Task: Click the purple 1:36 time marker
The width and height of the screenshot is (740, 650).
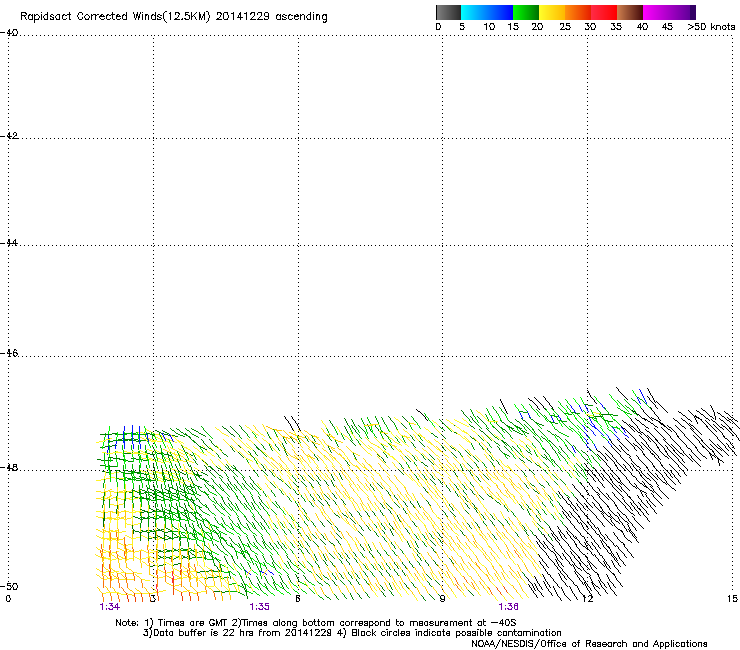Action: (508, 607)
